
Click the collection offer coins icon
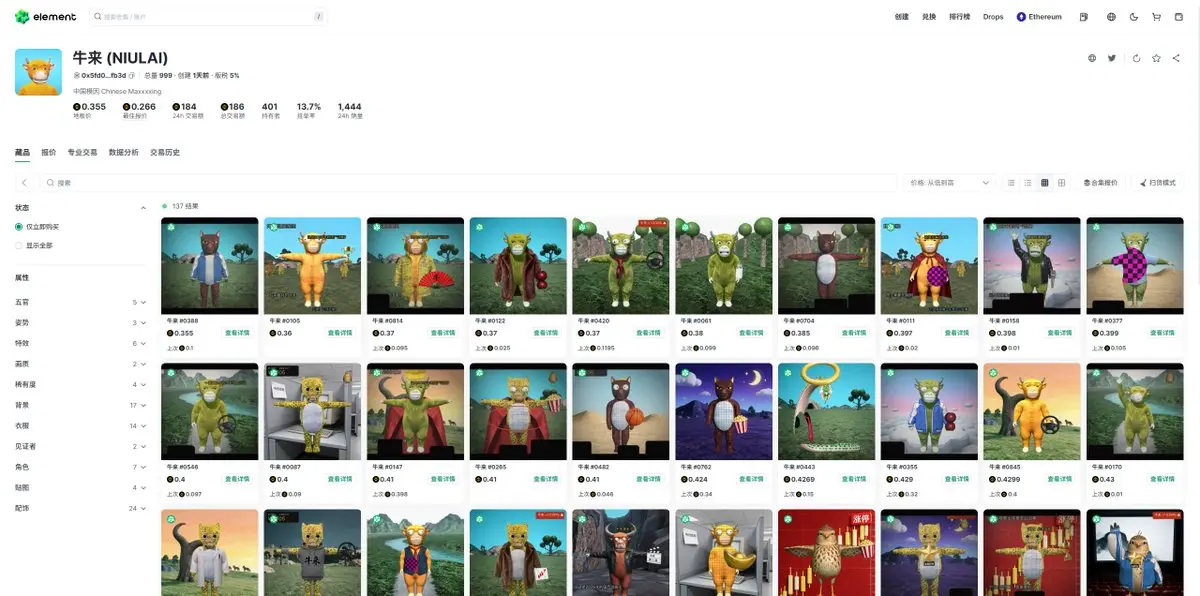pos(1087,183)
